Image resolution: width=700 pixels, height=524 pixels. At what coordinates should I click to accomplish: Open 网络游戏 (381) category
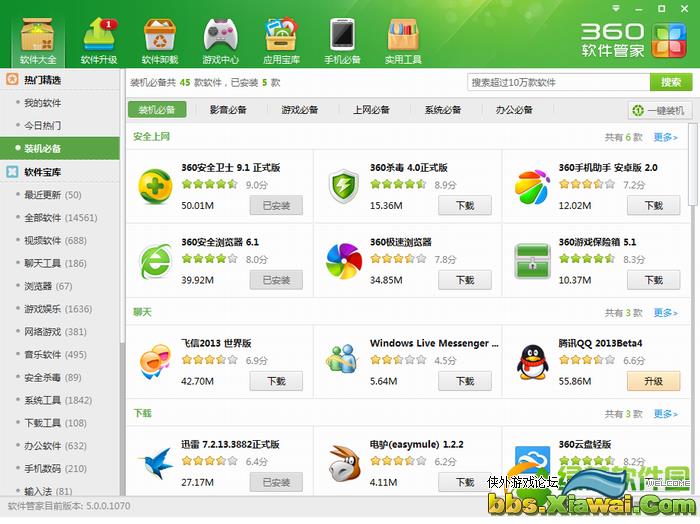click(60, 331)
